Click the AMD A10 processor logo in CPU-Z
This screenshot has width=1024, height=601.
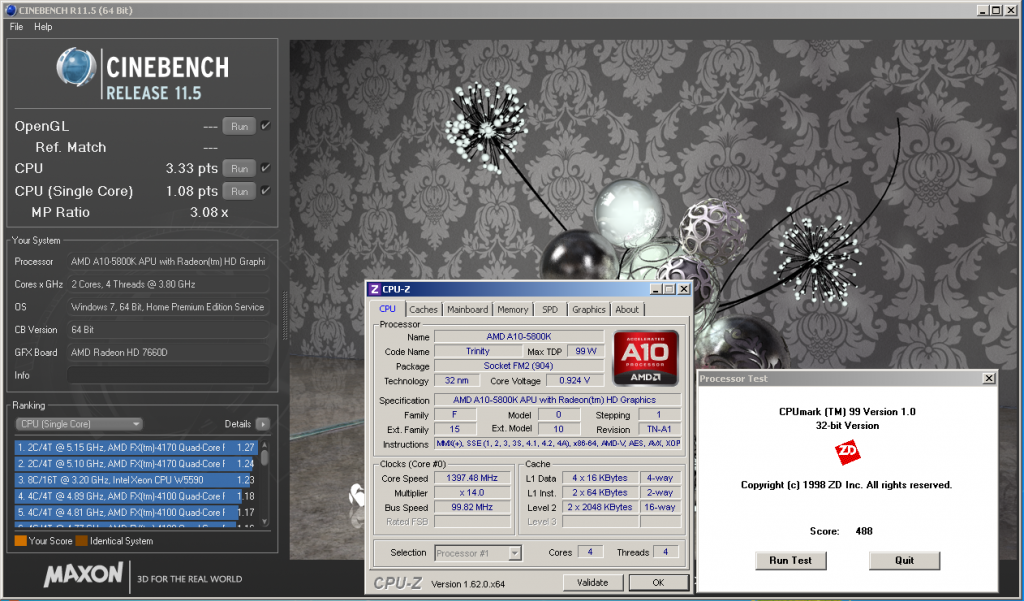click(645, 358)
